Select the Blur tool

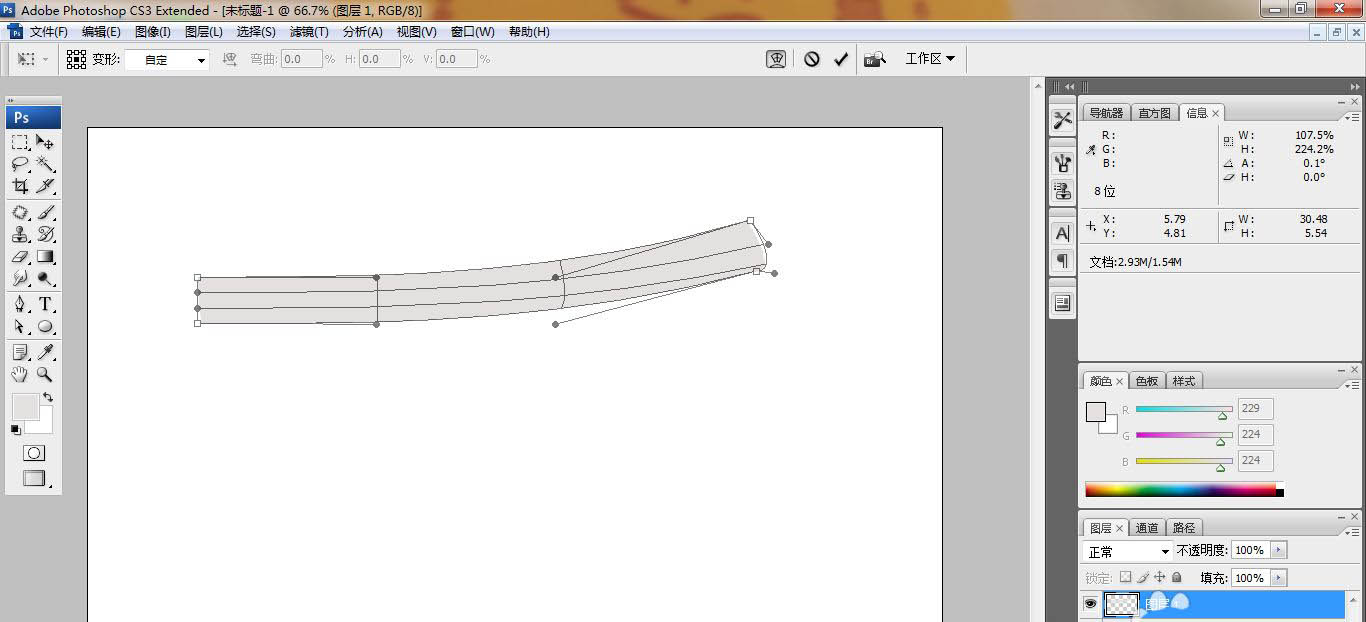tap(20, 279)
